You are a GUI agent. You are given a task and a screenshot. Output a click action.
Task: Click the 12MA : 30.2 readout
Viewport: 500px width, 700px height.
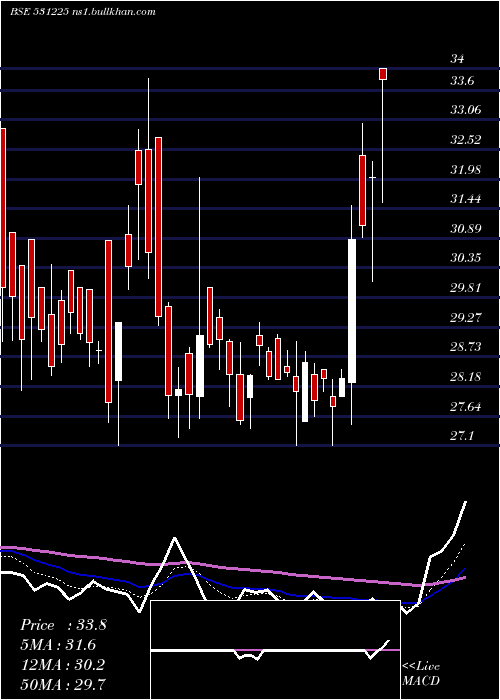[x=62, y=664]
